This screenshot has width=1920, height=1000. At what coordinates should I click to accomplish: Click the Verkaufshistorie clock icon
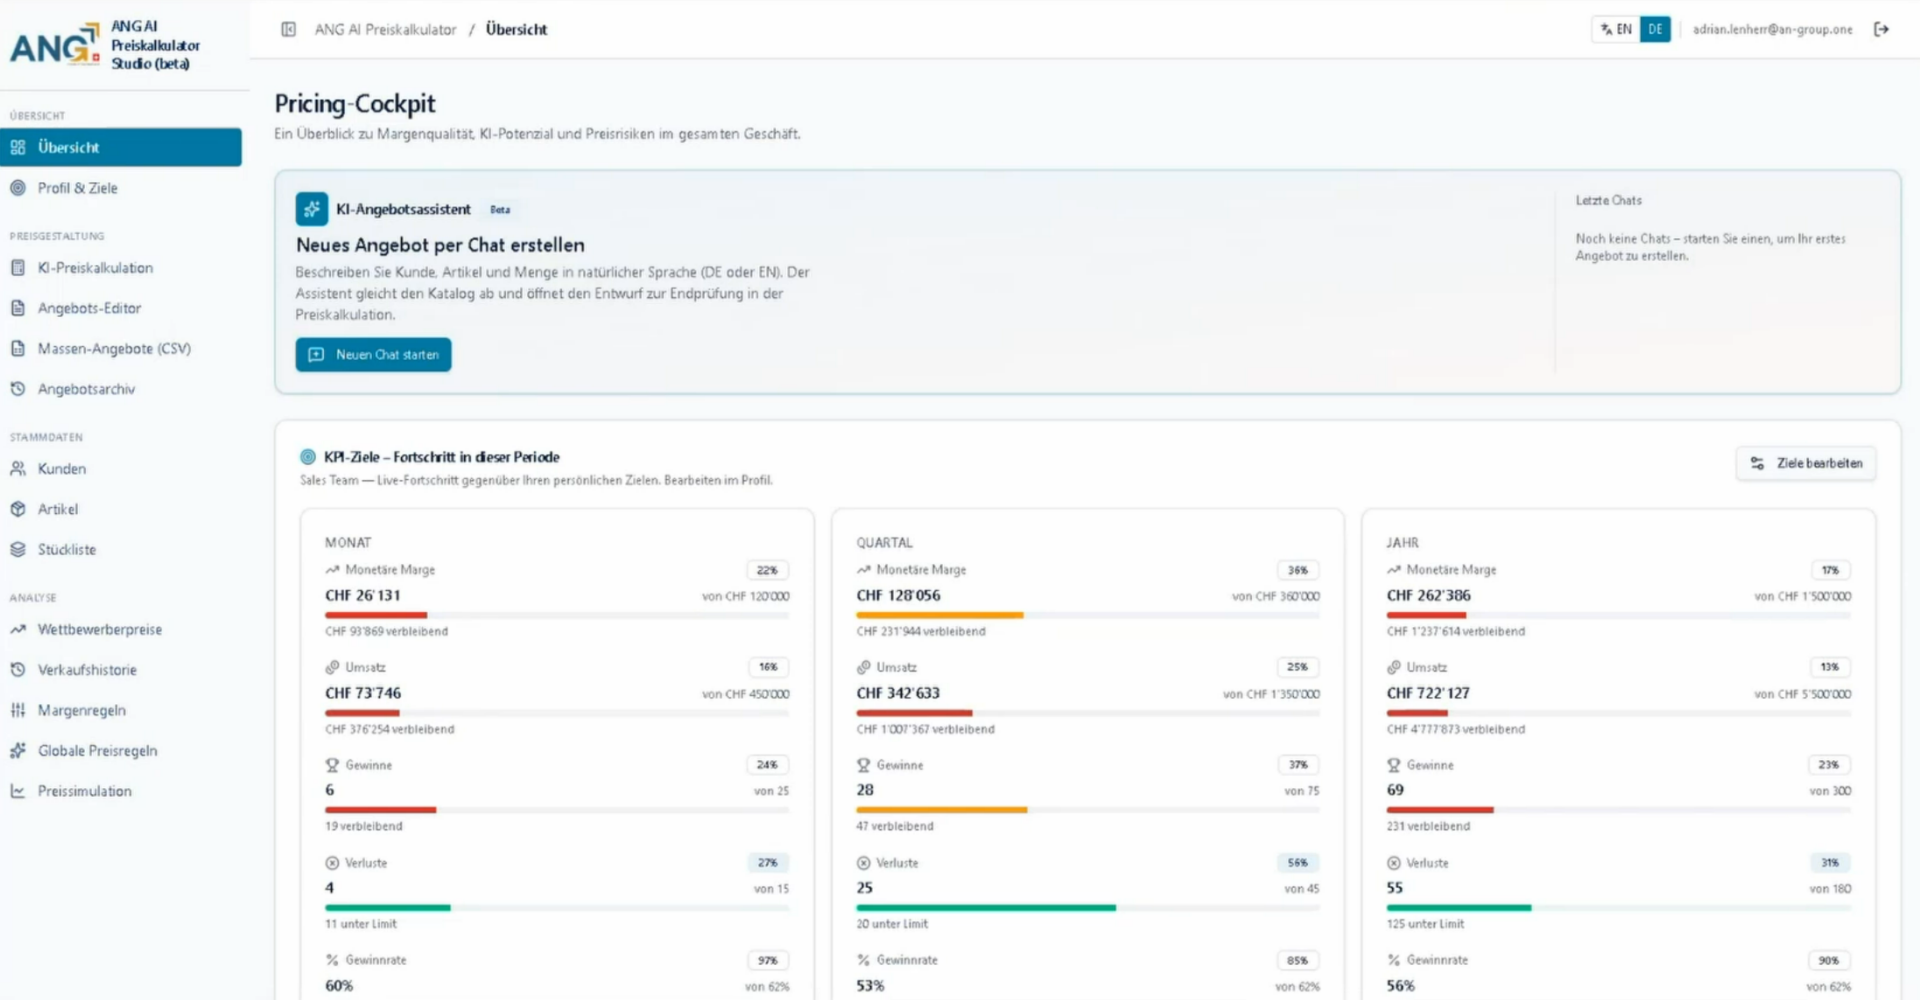coord(18,670)
